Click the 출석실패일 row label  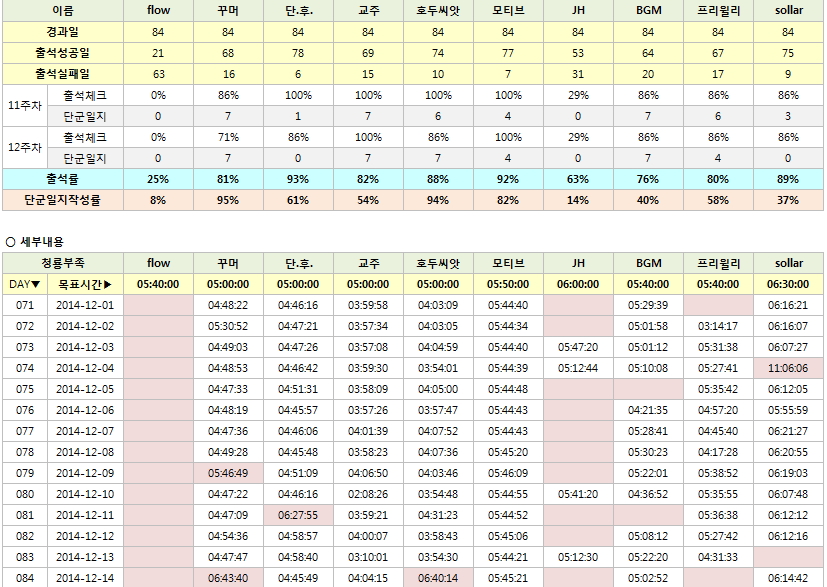63,74
